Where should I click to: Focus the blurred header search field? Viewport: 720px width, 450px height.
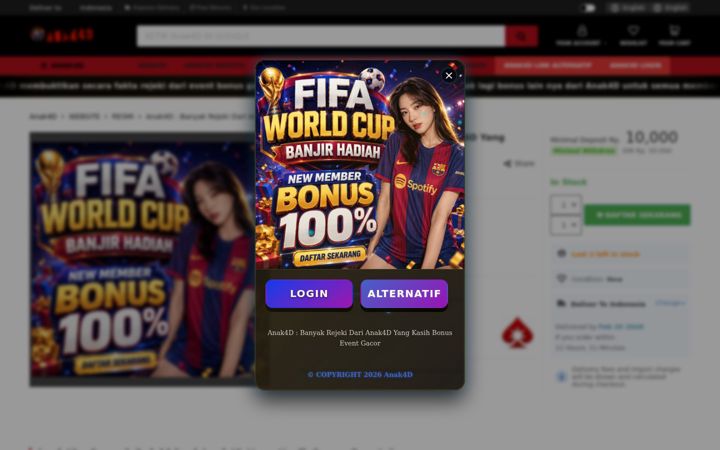321,36
